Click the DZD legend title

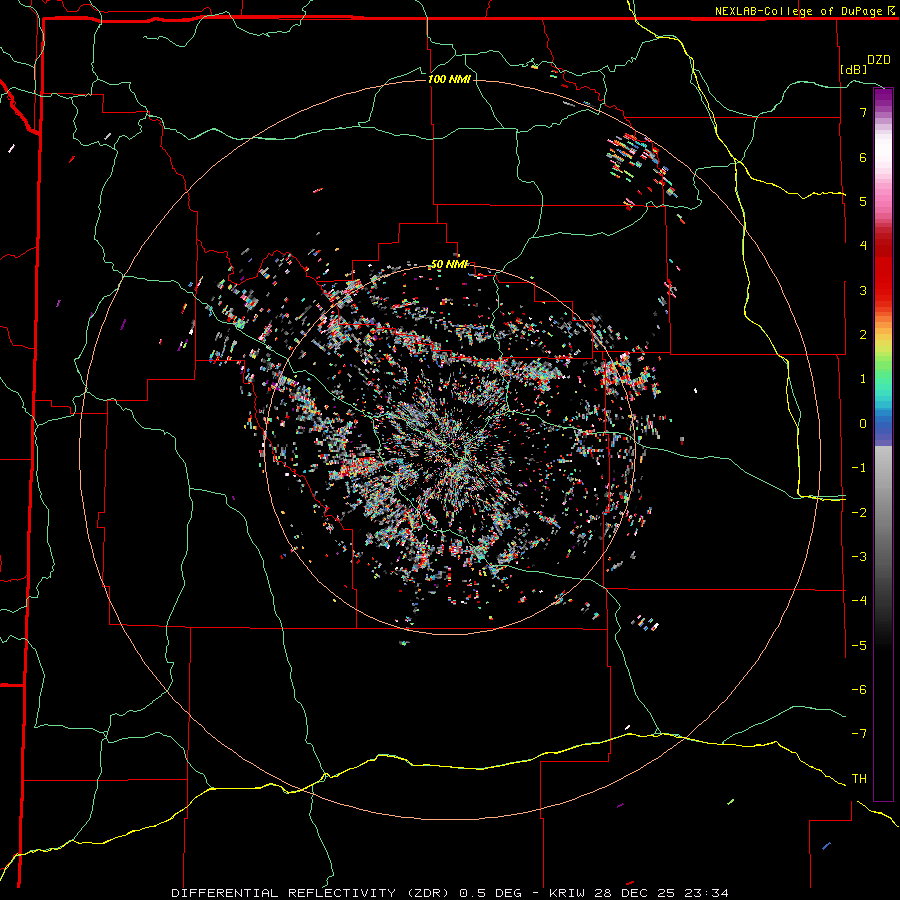(879, 60)
